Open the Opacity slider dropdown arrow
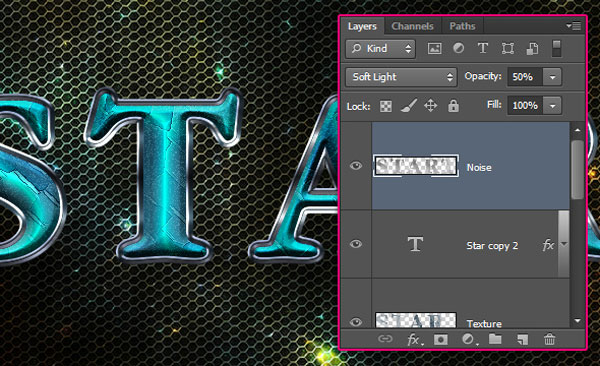Image resolution: width=600 pixels, height=366 pixels. point(552,77)
